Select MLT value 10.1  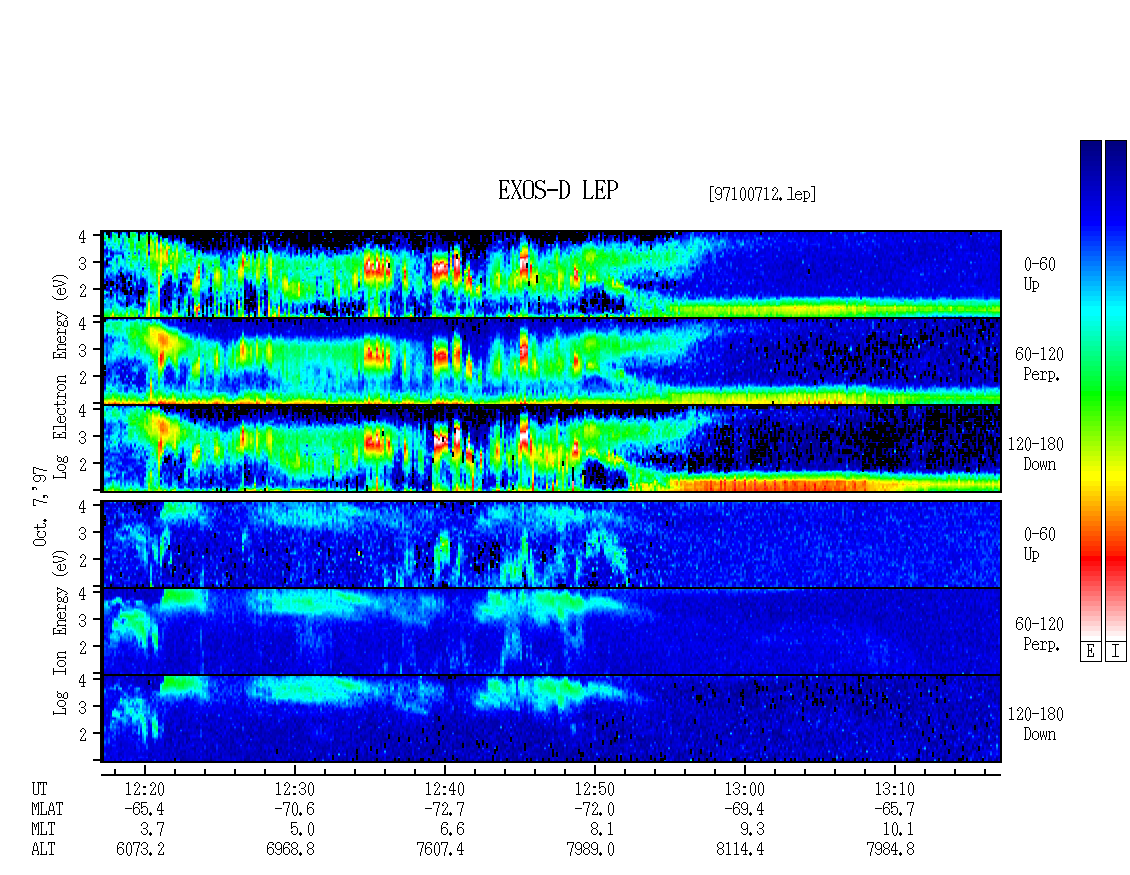899,830
